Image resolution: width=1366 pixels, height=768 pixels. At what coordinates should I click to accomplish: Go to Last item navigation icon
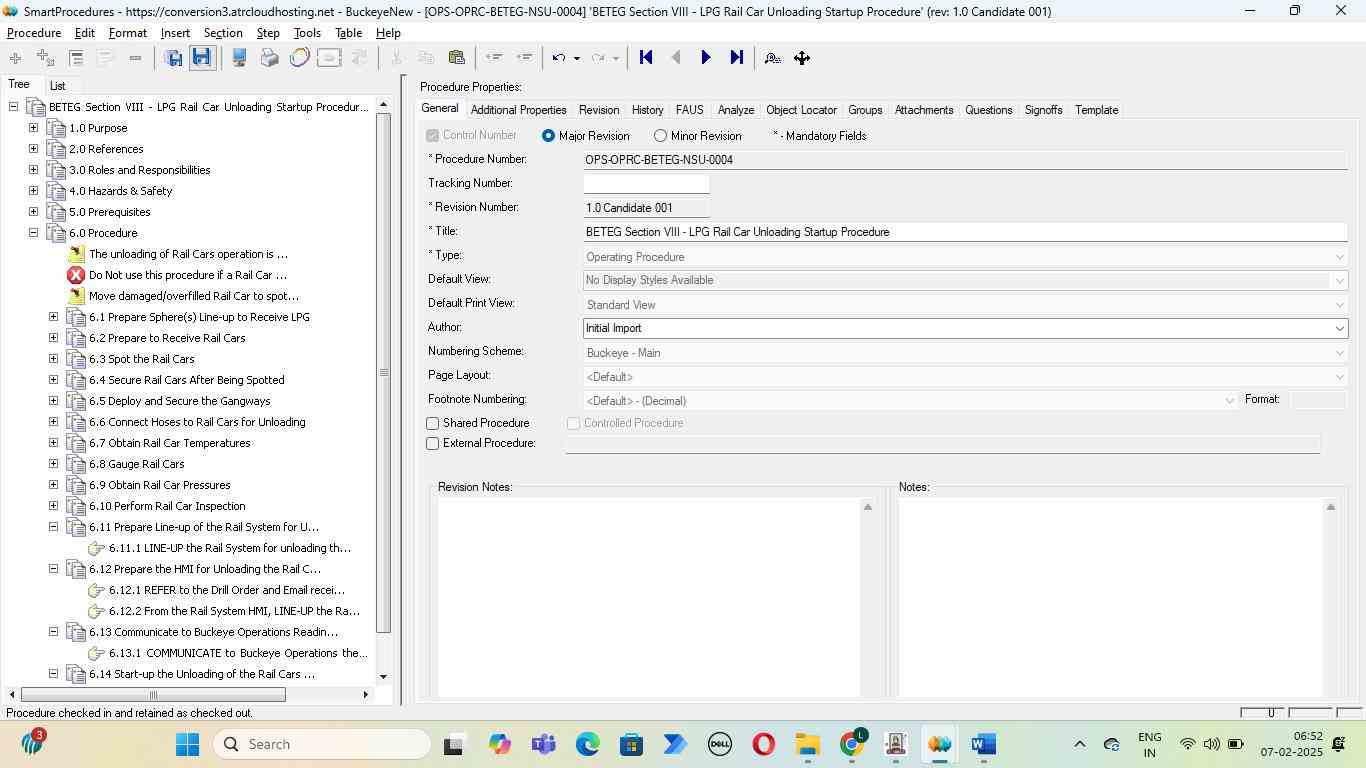point(737,58)
